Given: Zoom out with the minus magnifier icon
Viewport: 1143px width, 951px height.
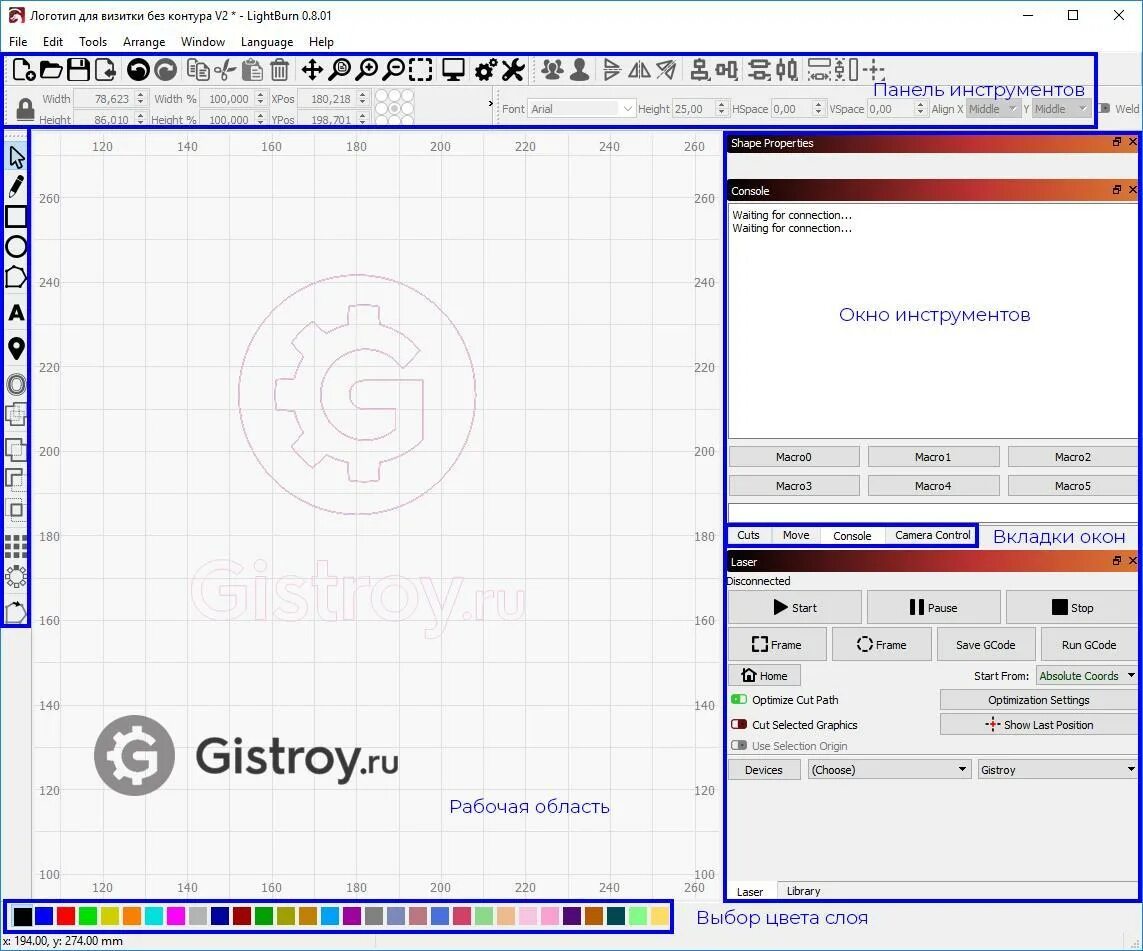Looking at the screenshot, I should (394, 70).
